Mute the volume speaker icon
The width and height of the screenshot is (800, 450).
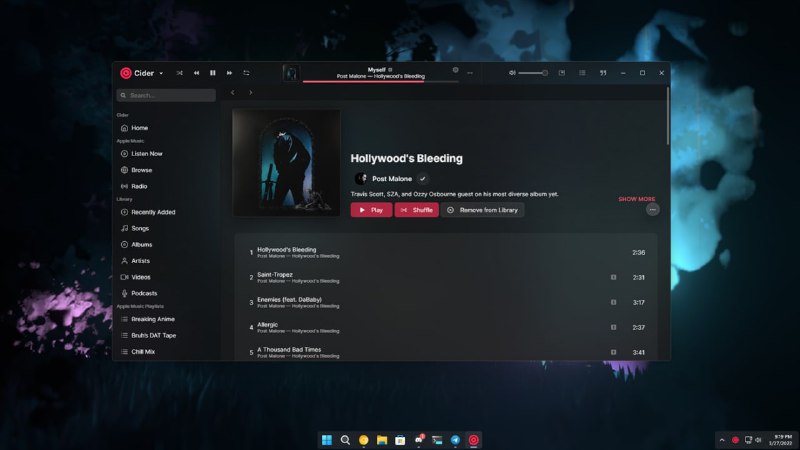coord(512,73)
